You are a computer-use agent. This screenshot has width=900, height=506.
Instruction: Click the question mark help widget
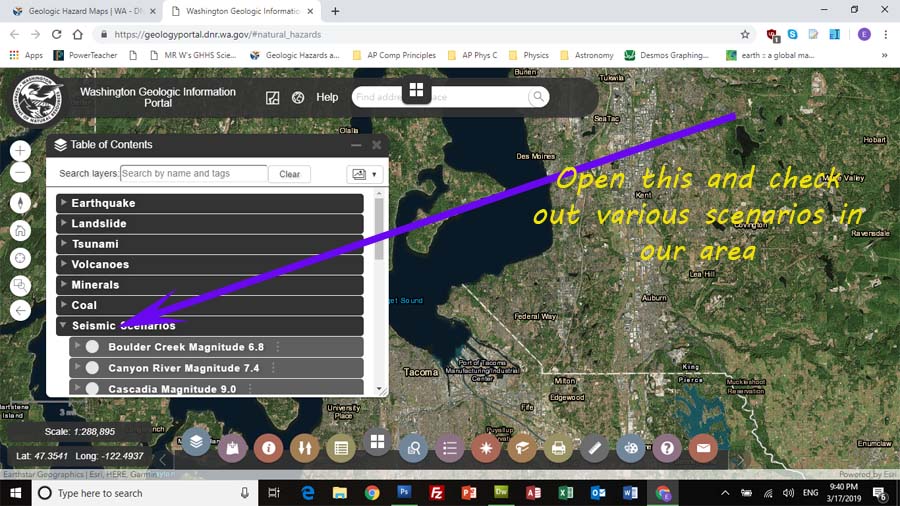pyautogui.click(x=667, y=448)
